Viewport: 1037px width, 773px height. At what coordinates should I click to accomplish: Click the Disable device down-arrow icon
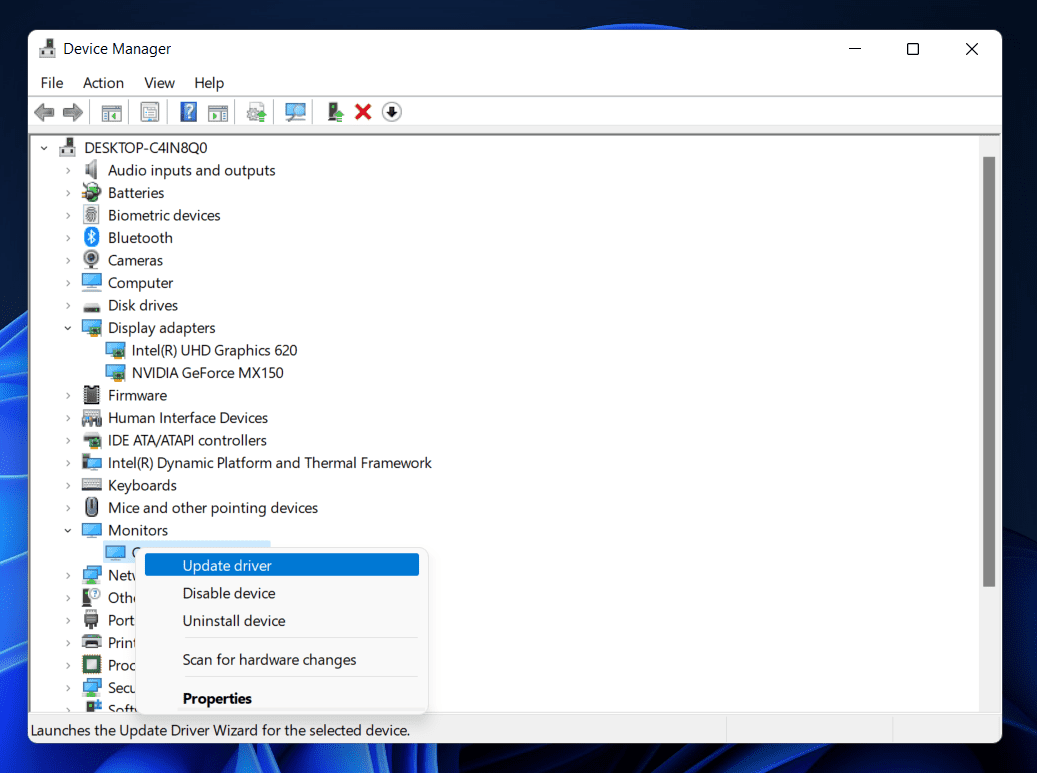392,112
